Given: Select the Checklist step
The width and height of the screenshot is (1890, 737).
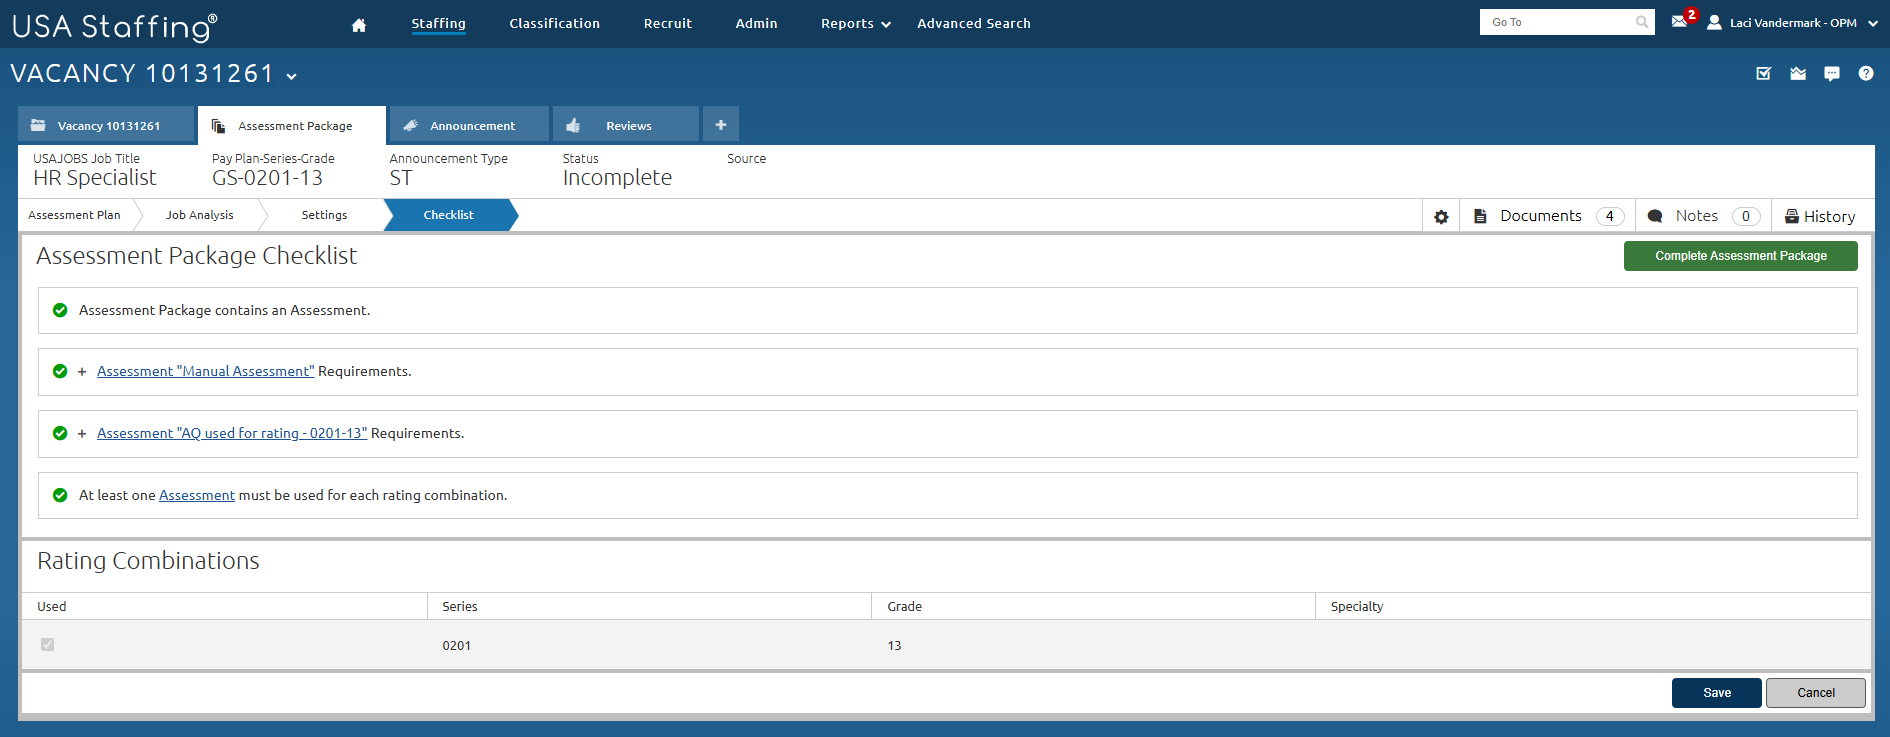Looking at the screenshot, I should 449,215.
